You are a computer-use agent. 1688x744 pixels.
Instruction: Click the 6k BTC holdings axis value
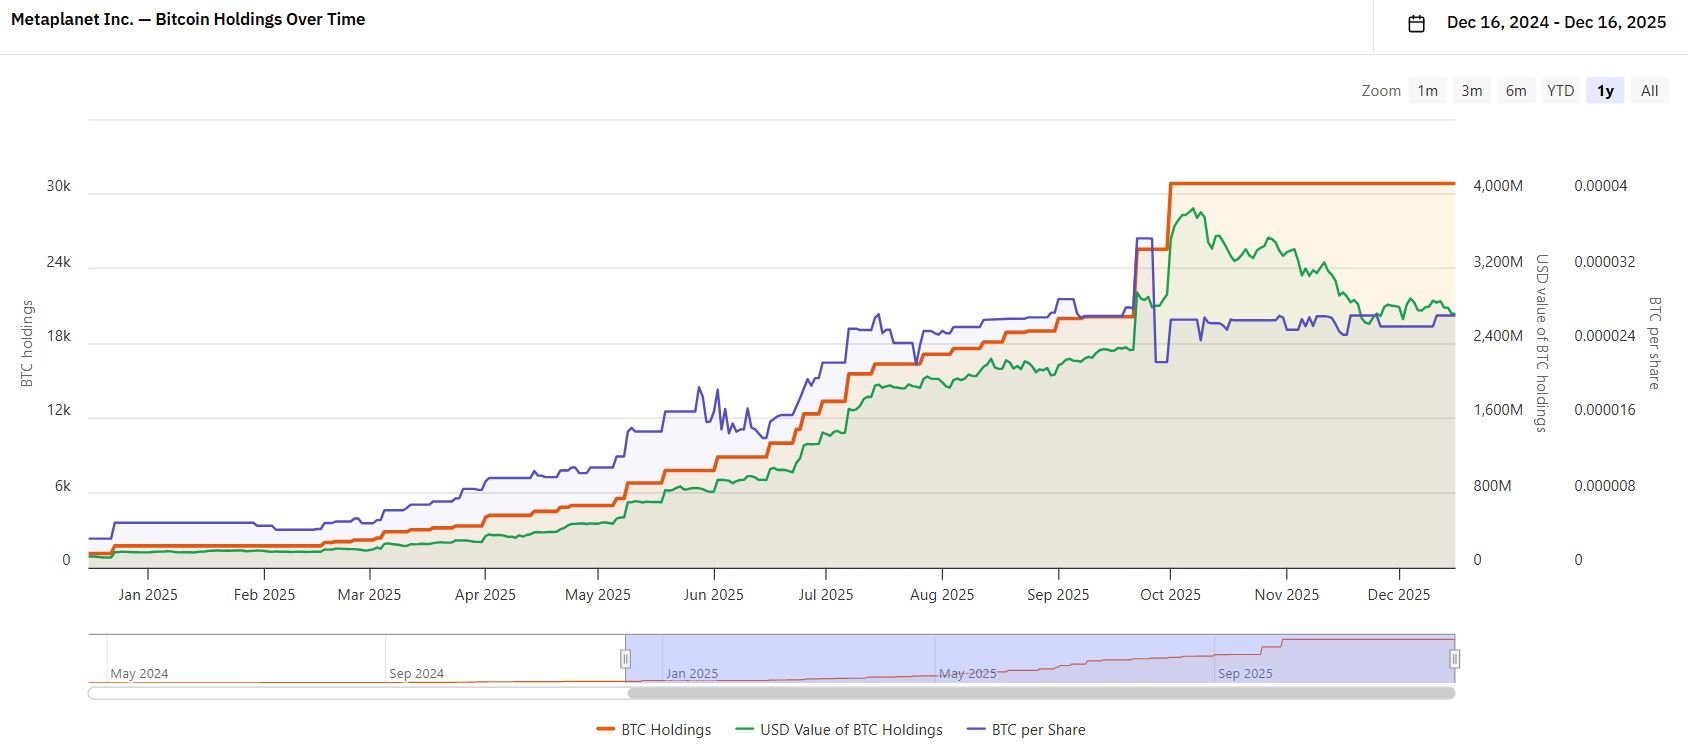coord(63,486)
